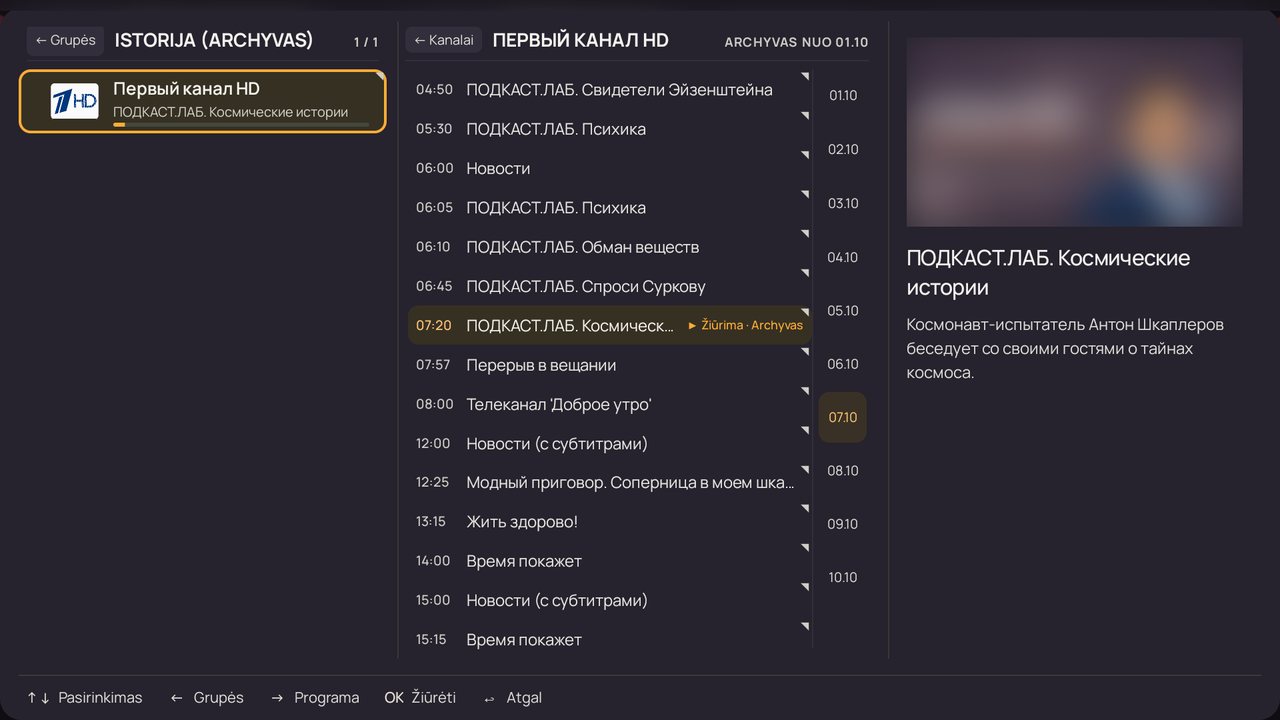This screenshot has height=720, width=1280.
Task: Click the Pasirinkimas up-down arrows hint
Action: tap(85, 698)
